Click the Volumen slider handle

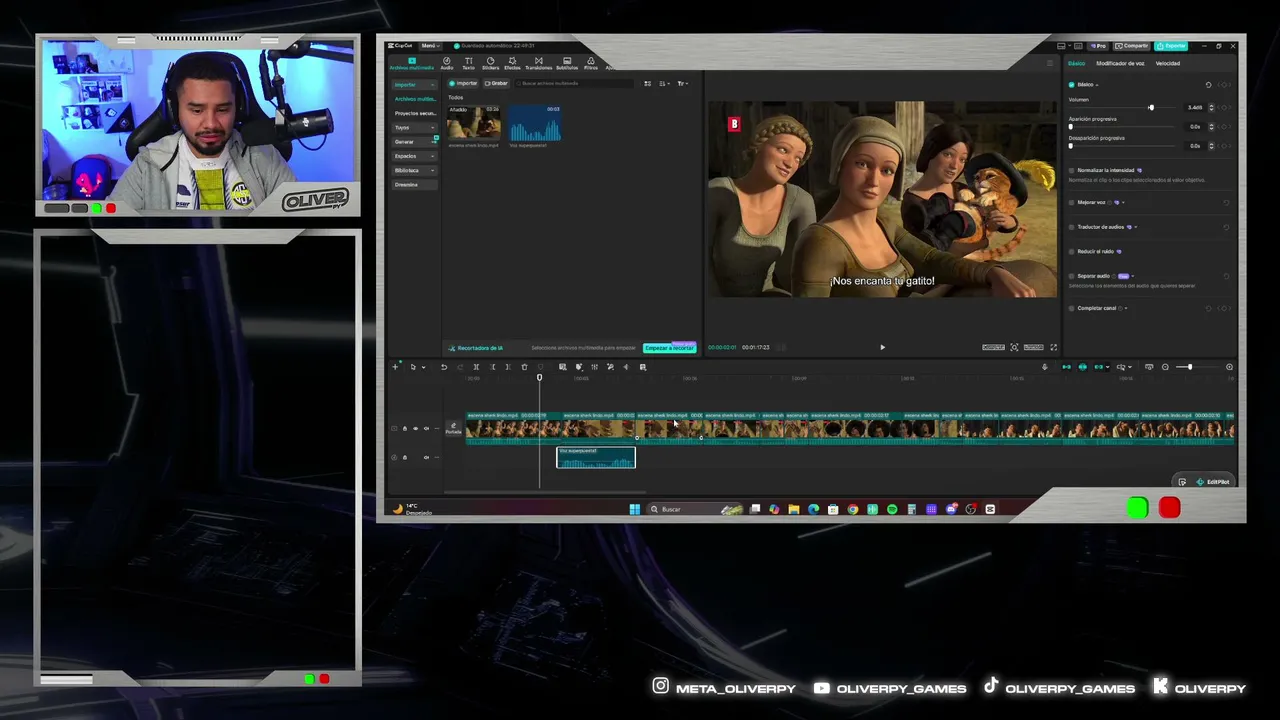coord(1151,107)
